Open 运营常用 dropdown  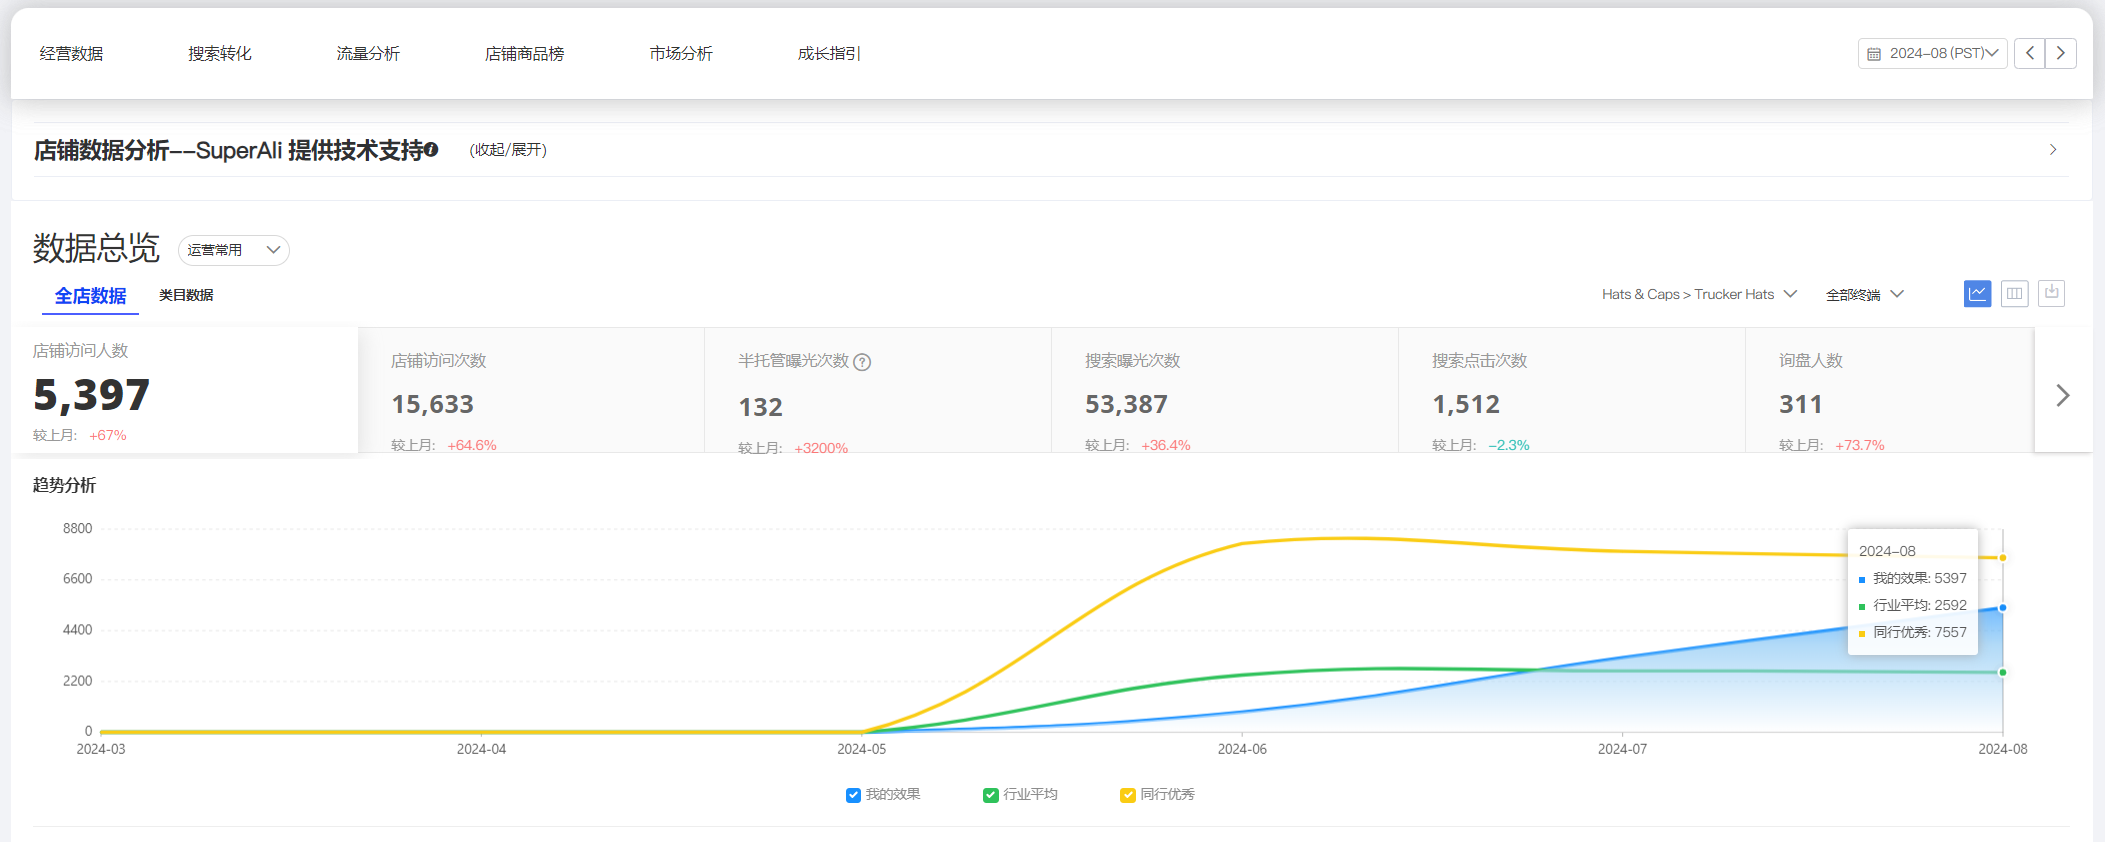(x=233, y=250)
